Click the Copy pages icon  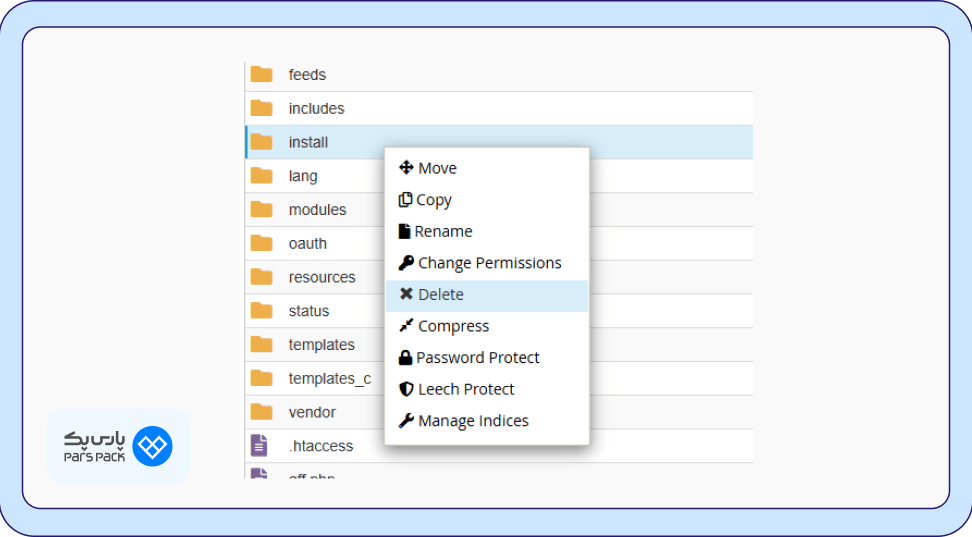[x=405, y=200]
